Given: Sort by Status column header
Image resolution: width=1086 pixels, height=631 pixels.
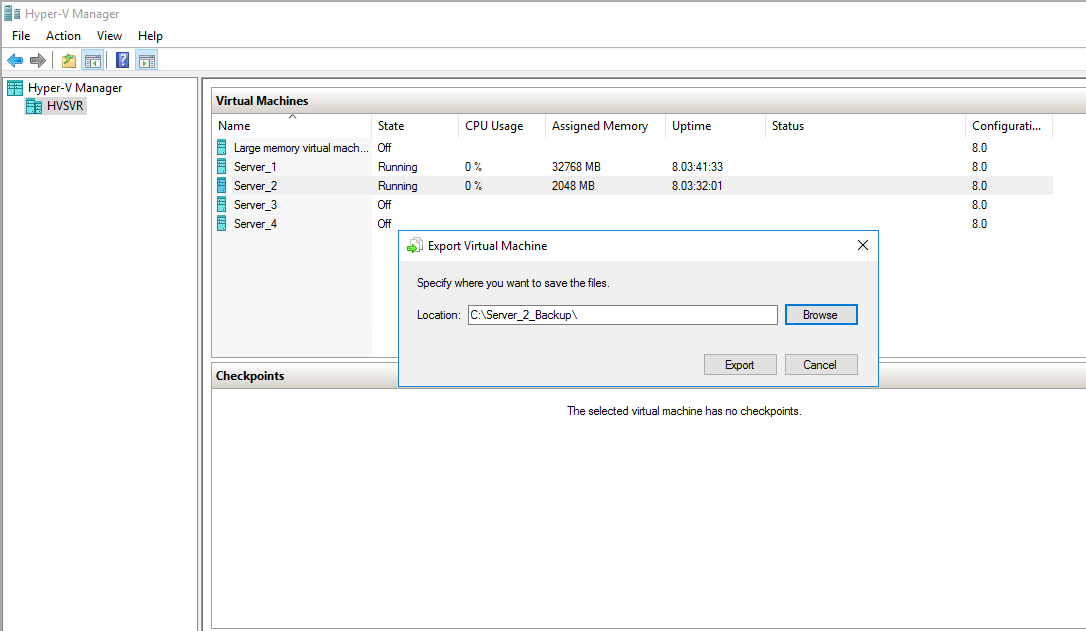Looking at the screenshot, I should (865, 126).
